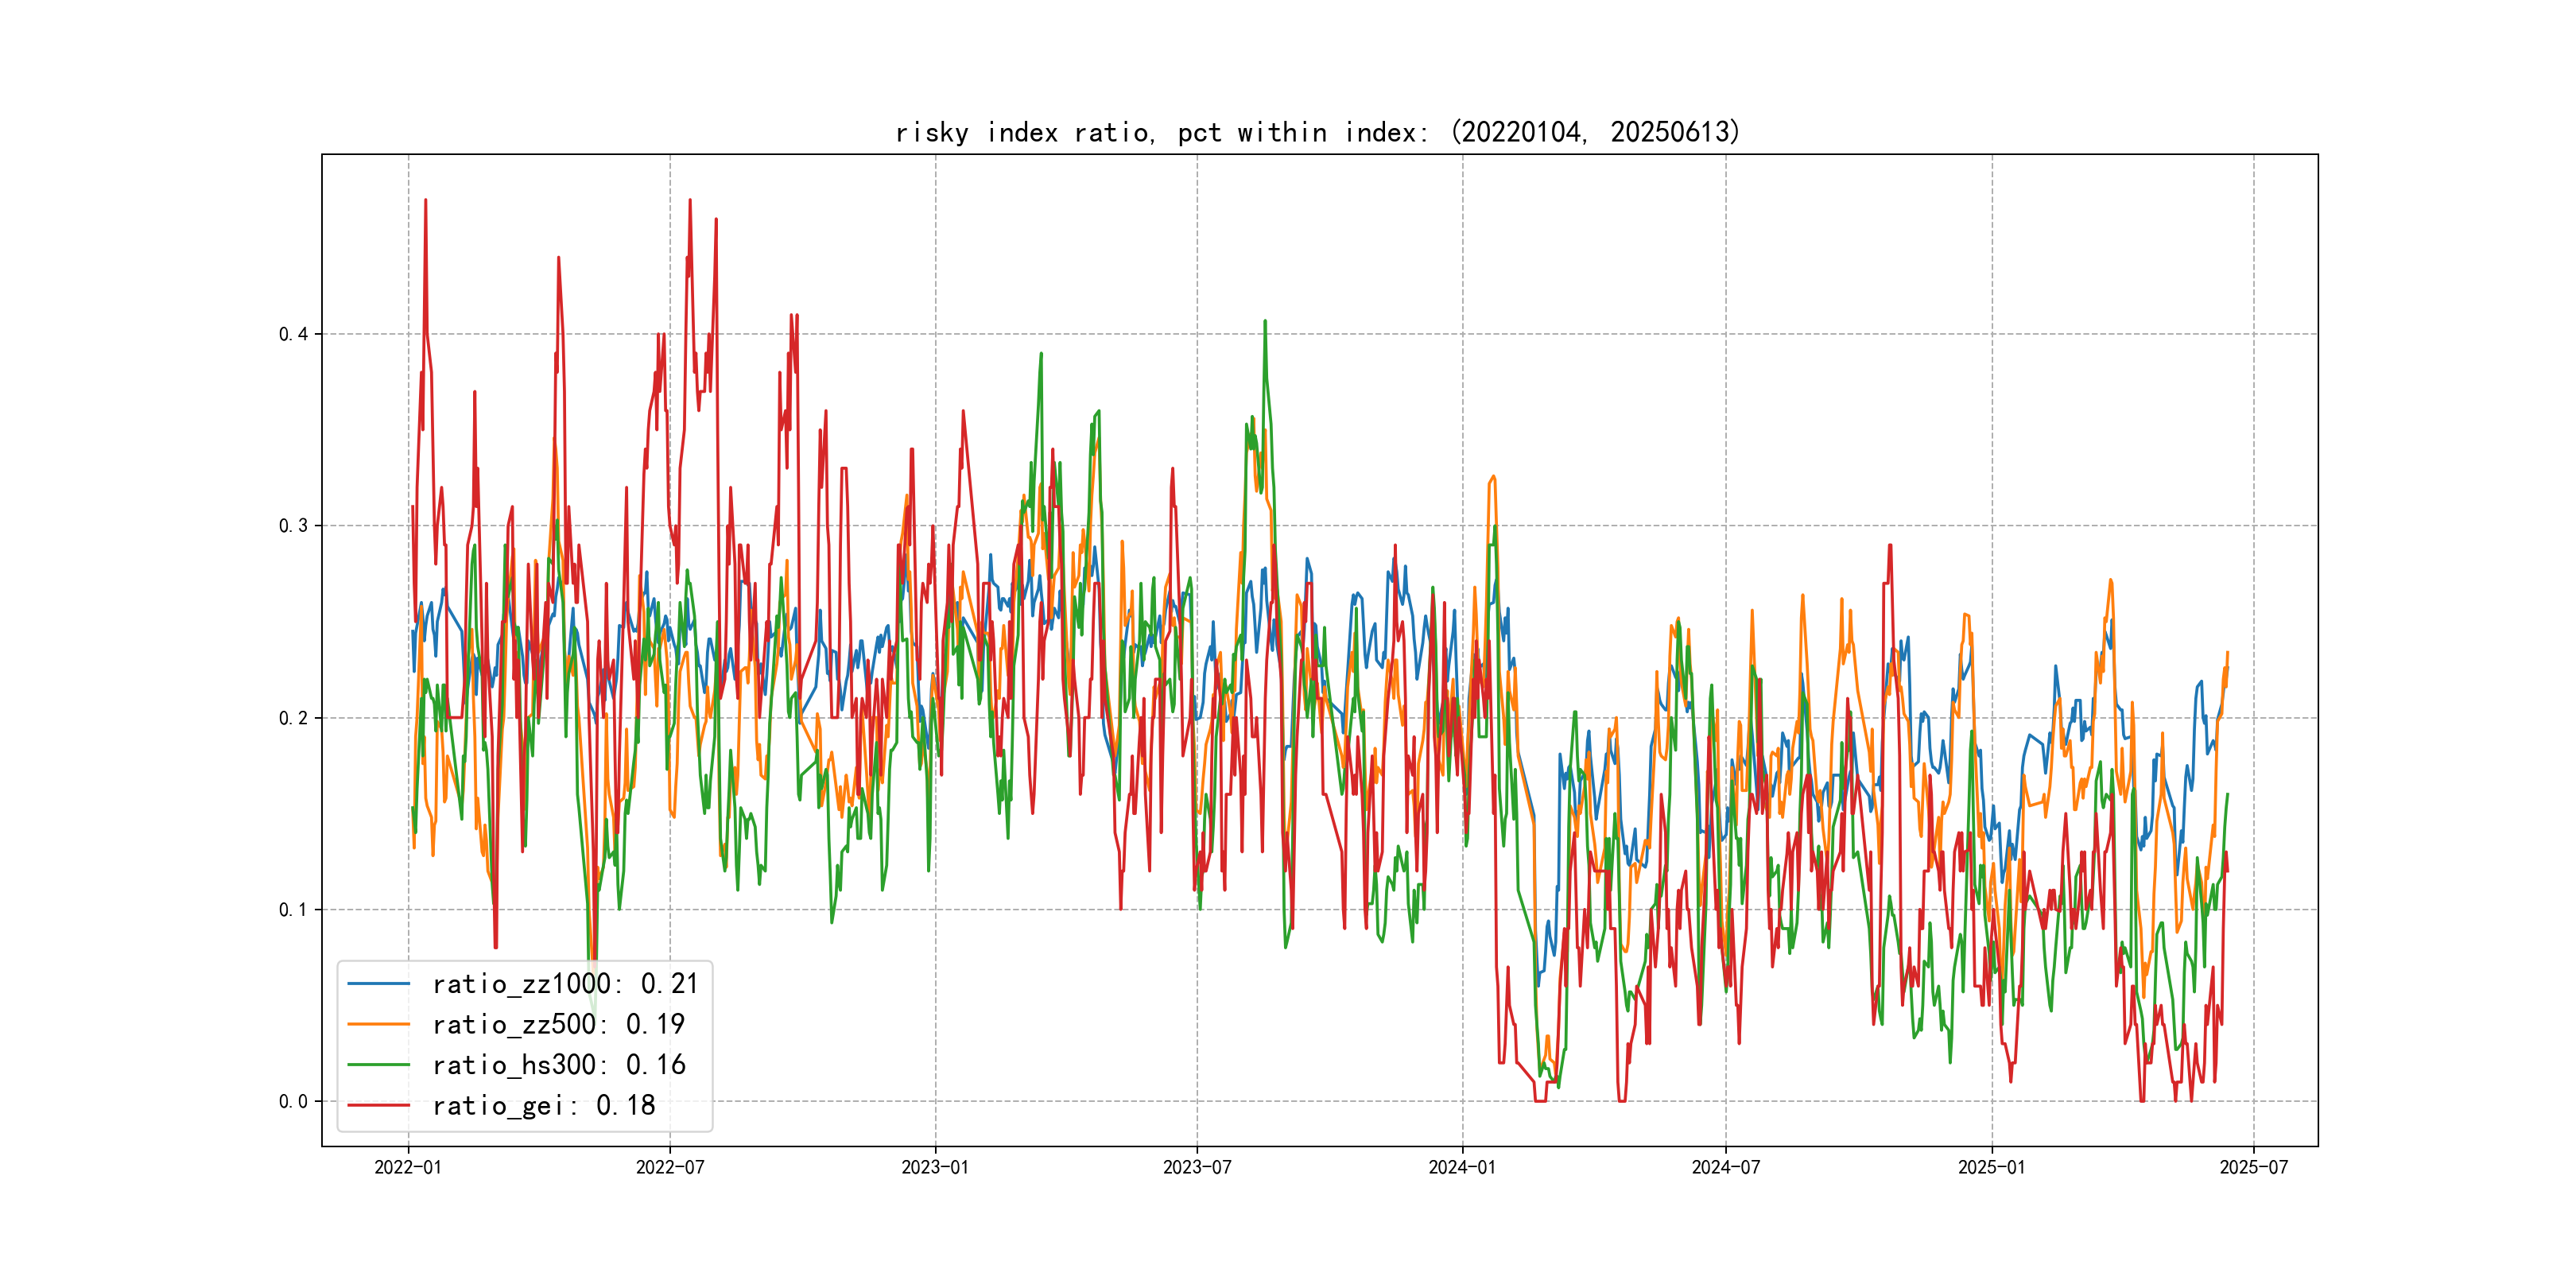Screen dimensions: 2576x1288
Task: Select the 'ratio_zz1000: 0.21' legend label
Action: pyautogui.click(x=565, y=984)
